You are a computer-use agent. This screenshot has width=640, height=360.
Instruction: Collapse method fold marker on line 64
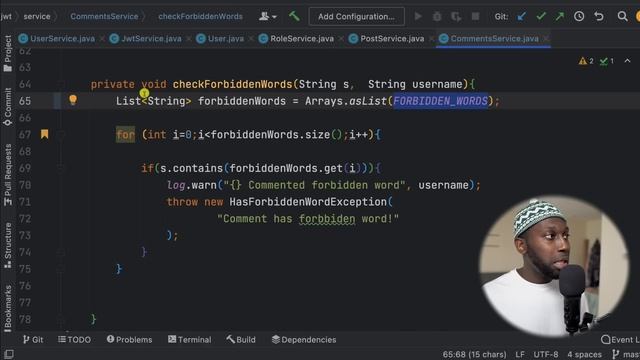(x=60, y=84)
